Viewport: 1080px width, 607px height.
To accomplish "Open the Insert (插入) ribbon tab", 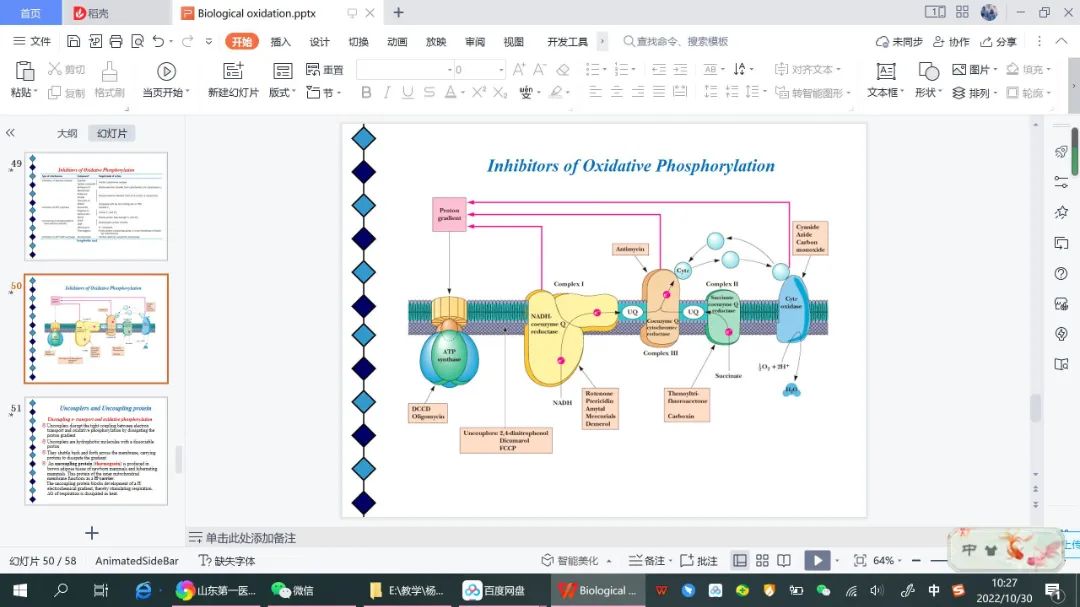I will point(281,41).
